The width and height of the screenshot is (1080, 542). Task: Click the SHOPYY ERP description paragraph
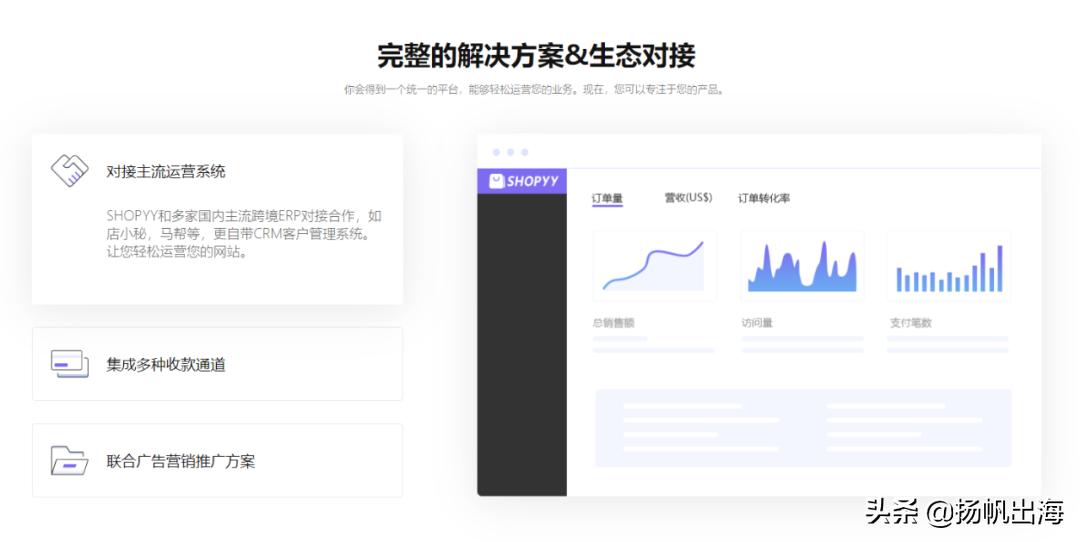(244, 233)
